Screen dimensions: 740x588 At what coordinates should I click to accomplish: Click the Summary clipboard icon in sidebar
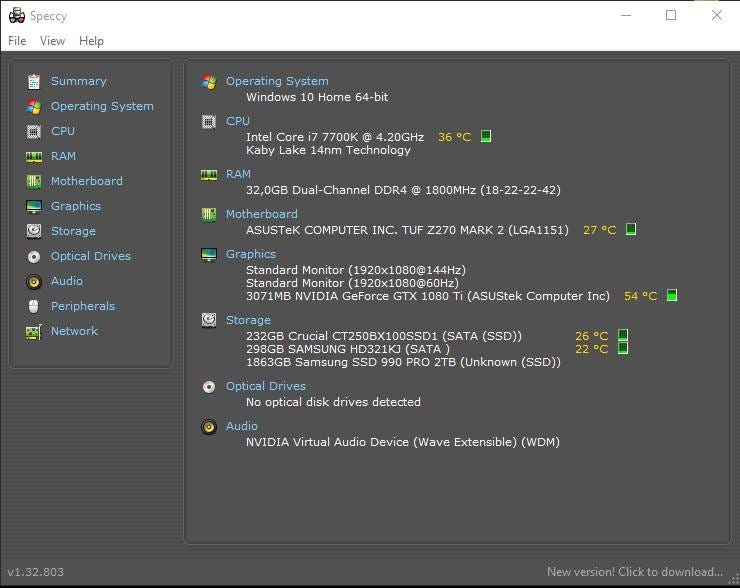point(34,81)
